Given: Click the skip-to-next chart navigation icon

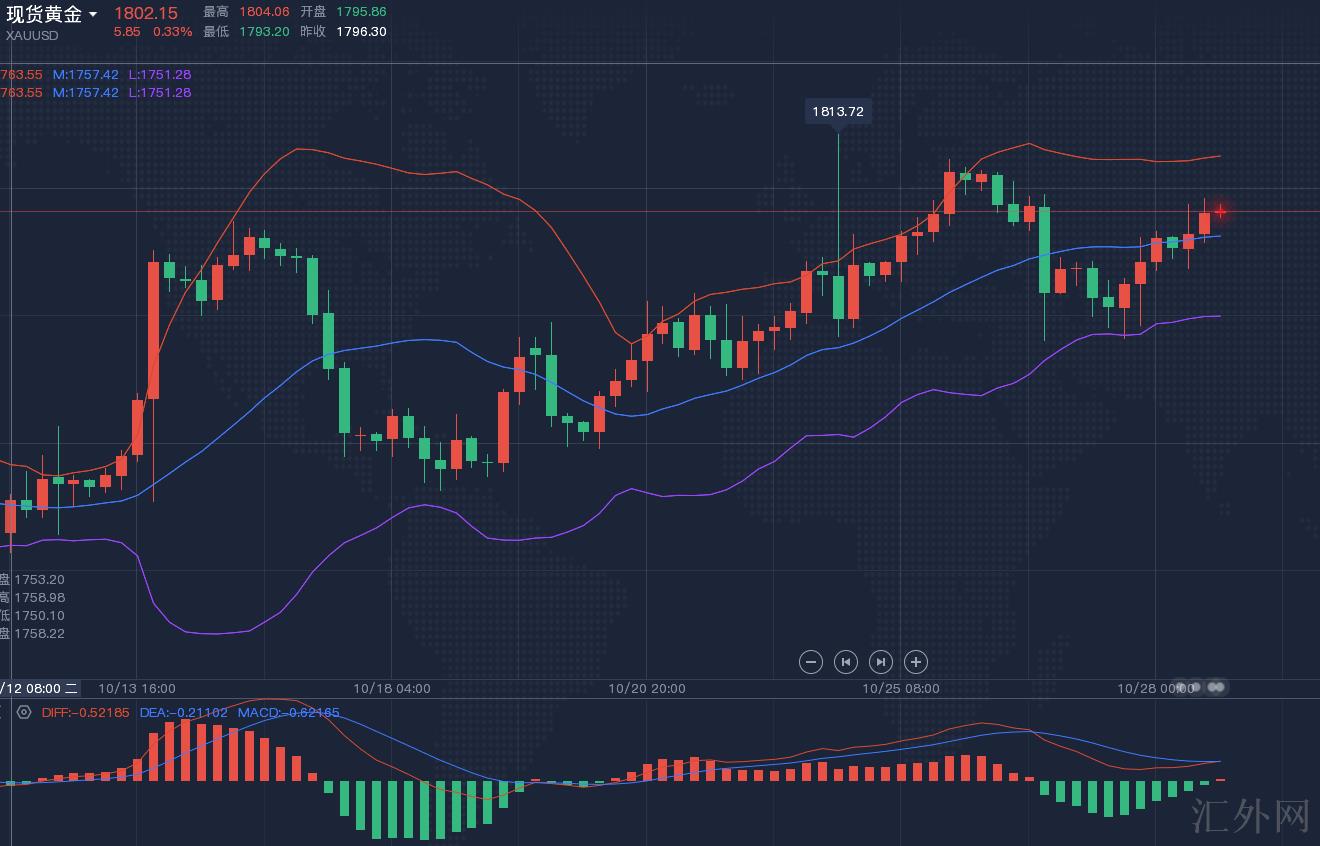Looking at the screenshot, I should pos(881,662).
